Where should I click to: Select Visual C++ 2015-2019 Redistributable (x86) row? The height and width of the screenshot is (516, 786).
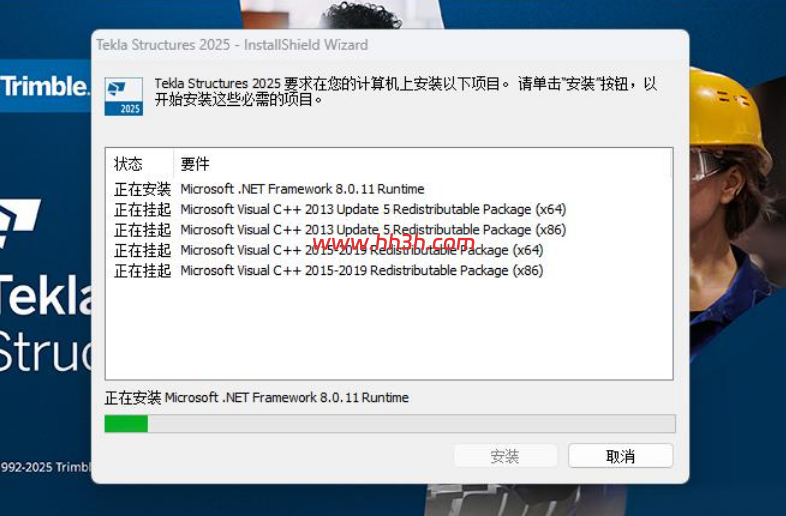click(388, 270)
